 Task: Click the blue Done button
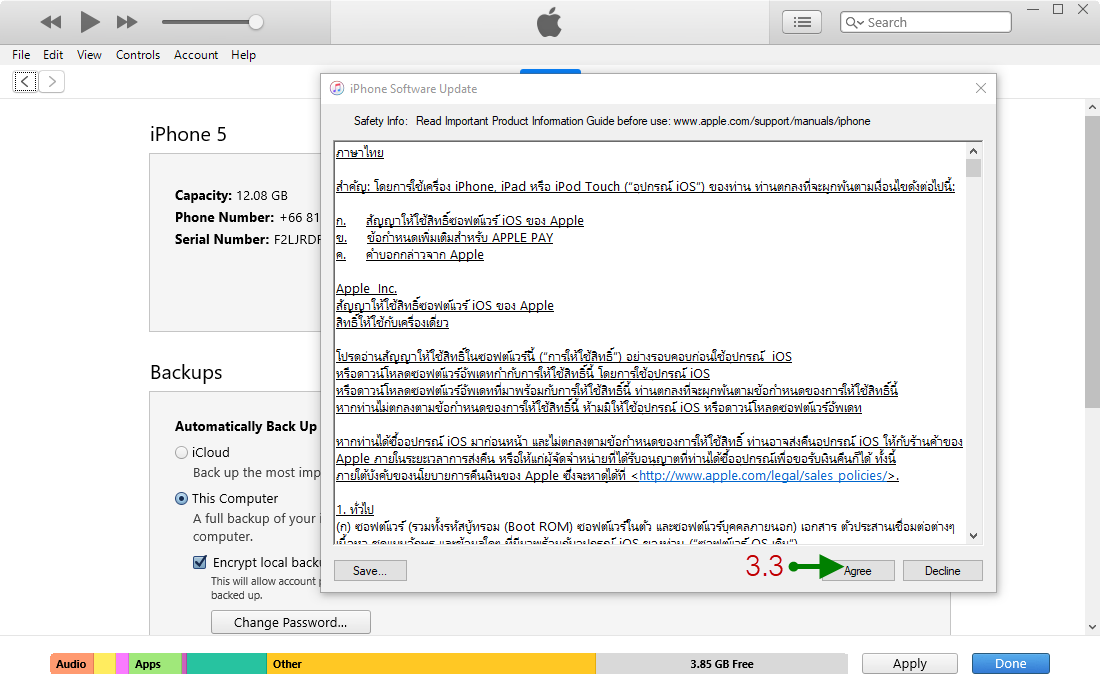pos(1010,664)
